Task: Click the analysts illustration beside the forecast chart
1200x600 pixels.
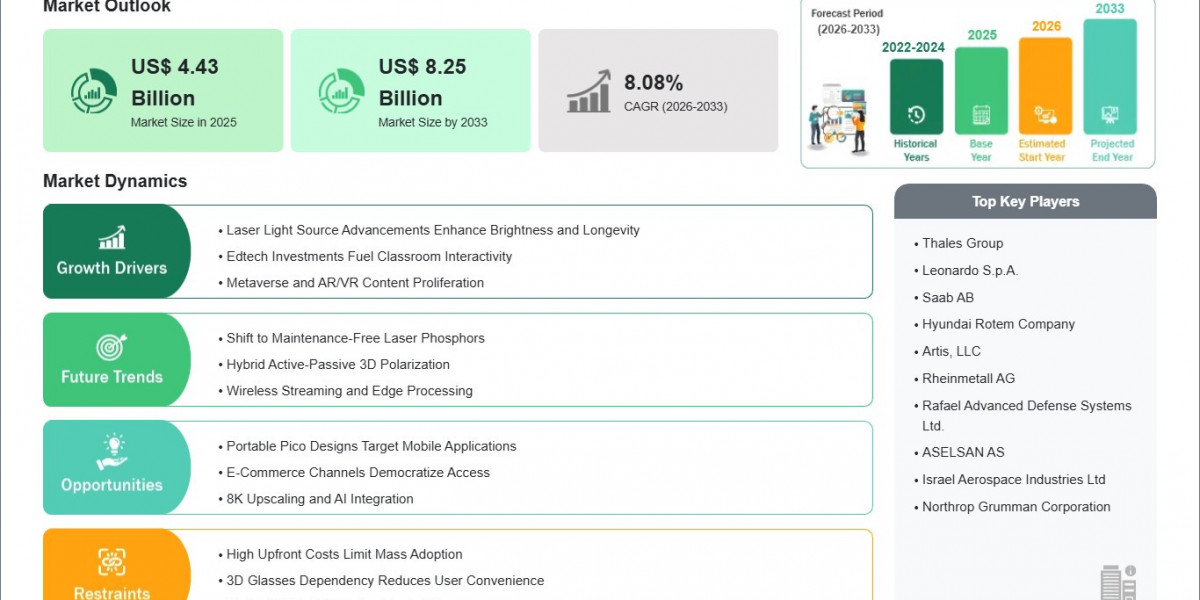Action: (838, 118)
